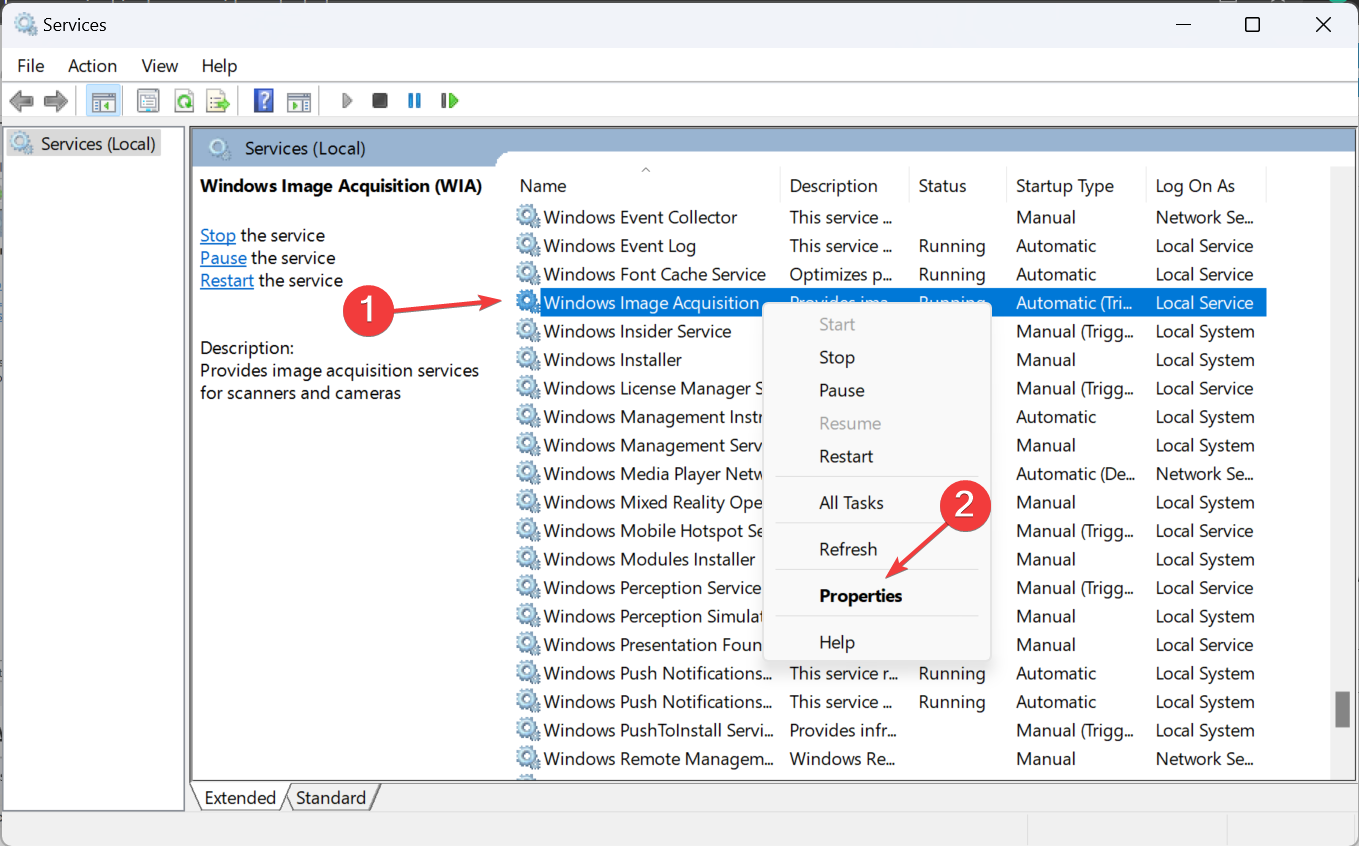Click the Properties toolbar icon

coord(148,100)
